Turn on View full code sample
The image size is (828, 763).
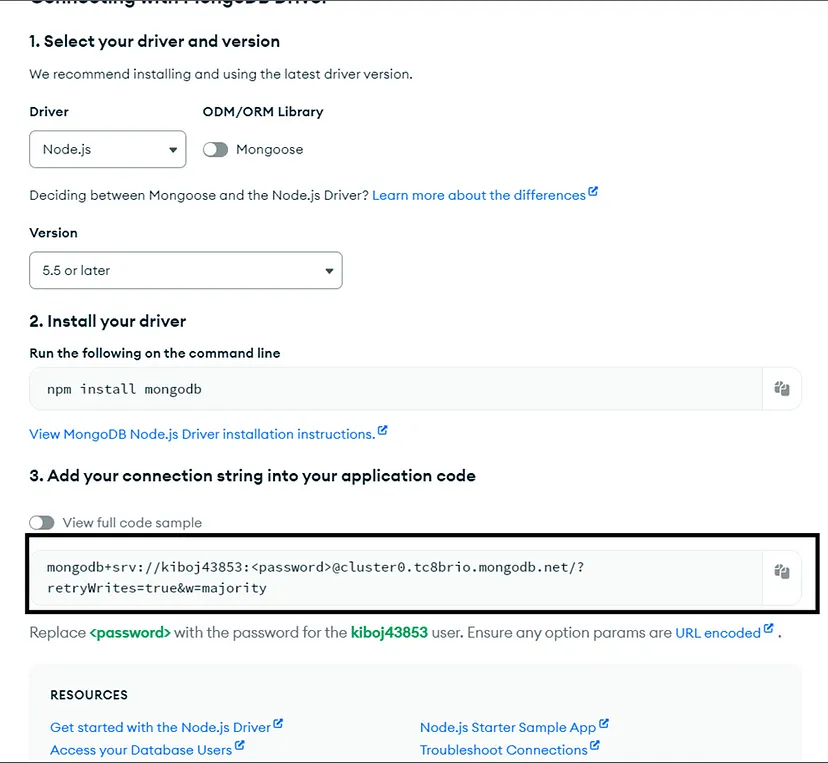42,523
